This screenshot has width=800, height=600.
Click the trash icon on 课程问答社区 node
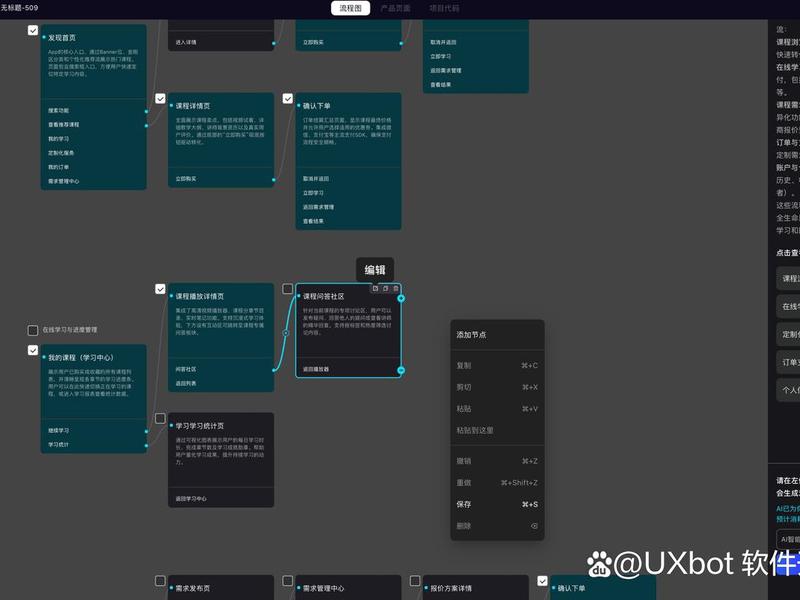(396, 289)
